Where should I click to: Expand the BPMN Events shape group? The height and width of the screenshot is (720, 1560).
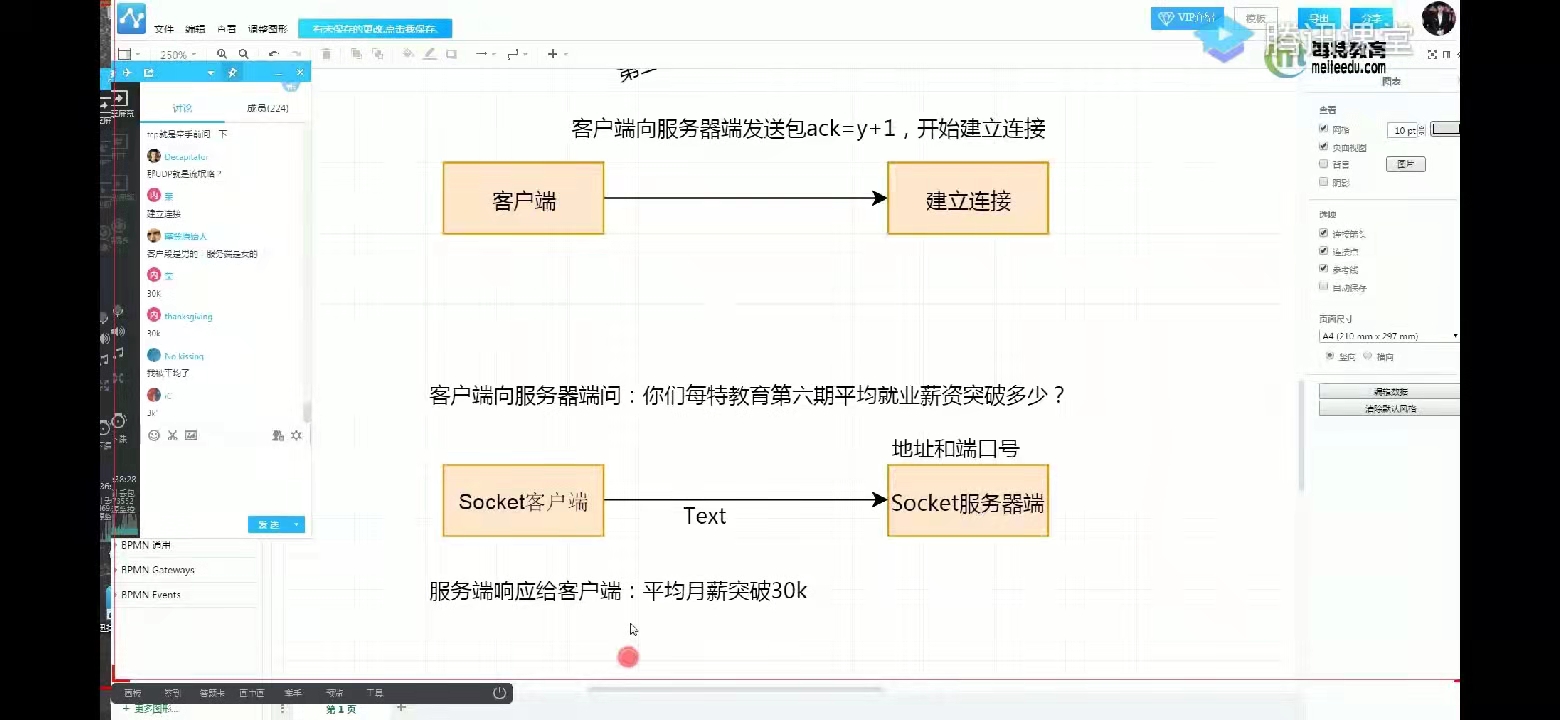point(151,595)
